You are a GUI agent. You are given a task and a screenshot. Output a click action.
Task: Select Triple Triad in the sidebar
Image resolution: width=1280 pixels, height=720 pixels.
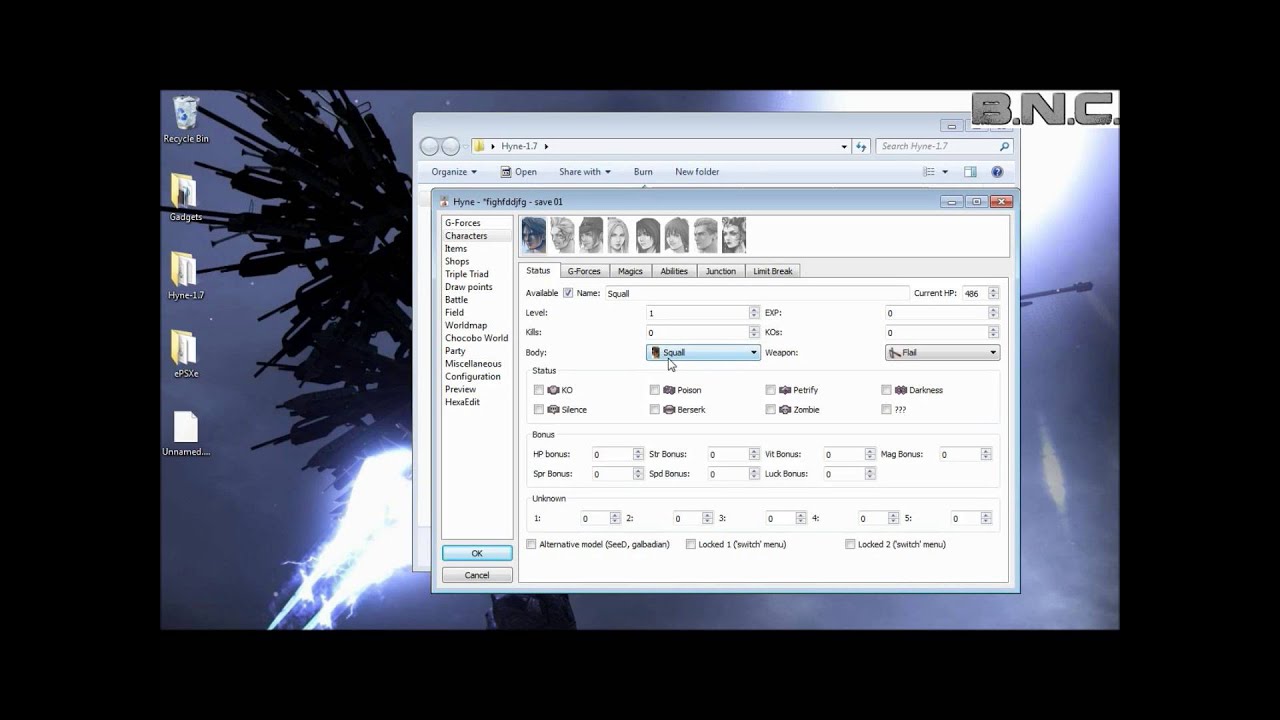point(467,274)
